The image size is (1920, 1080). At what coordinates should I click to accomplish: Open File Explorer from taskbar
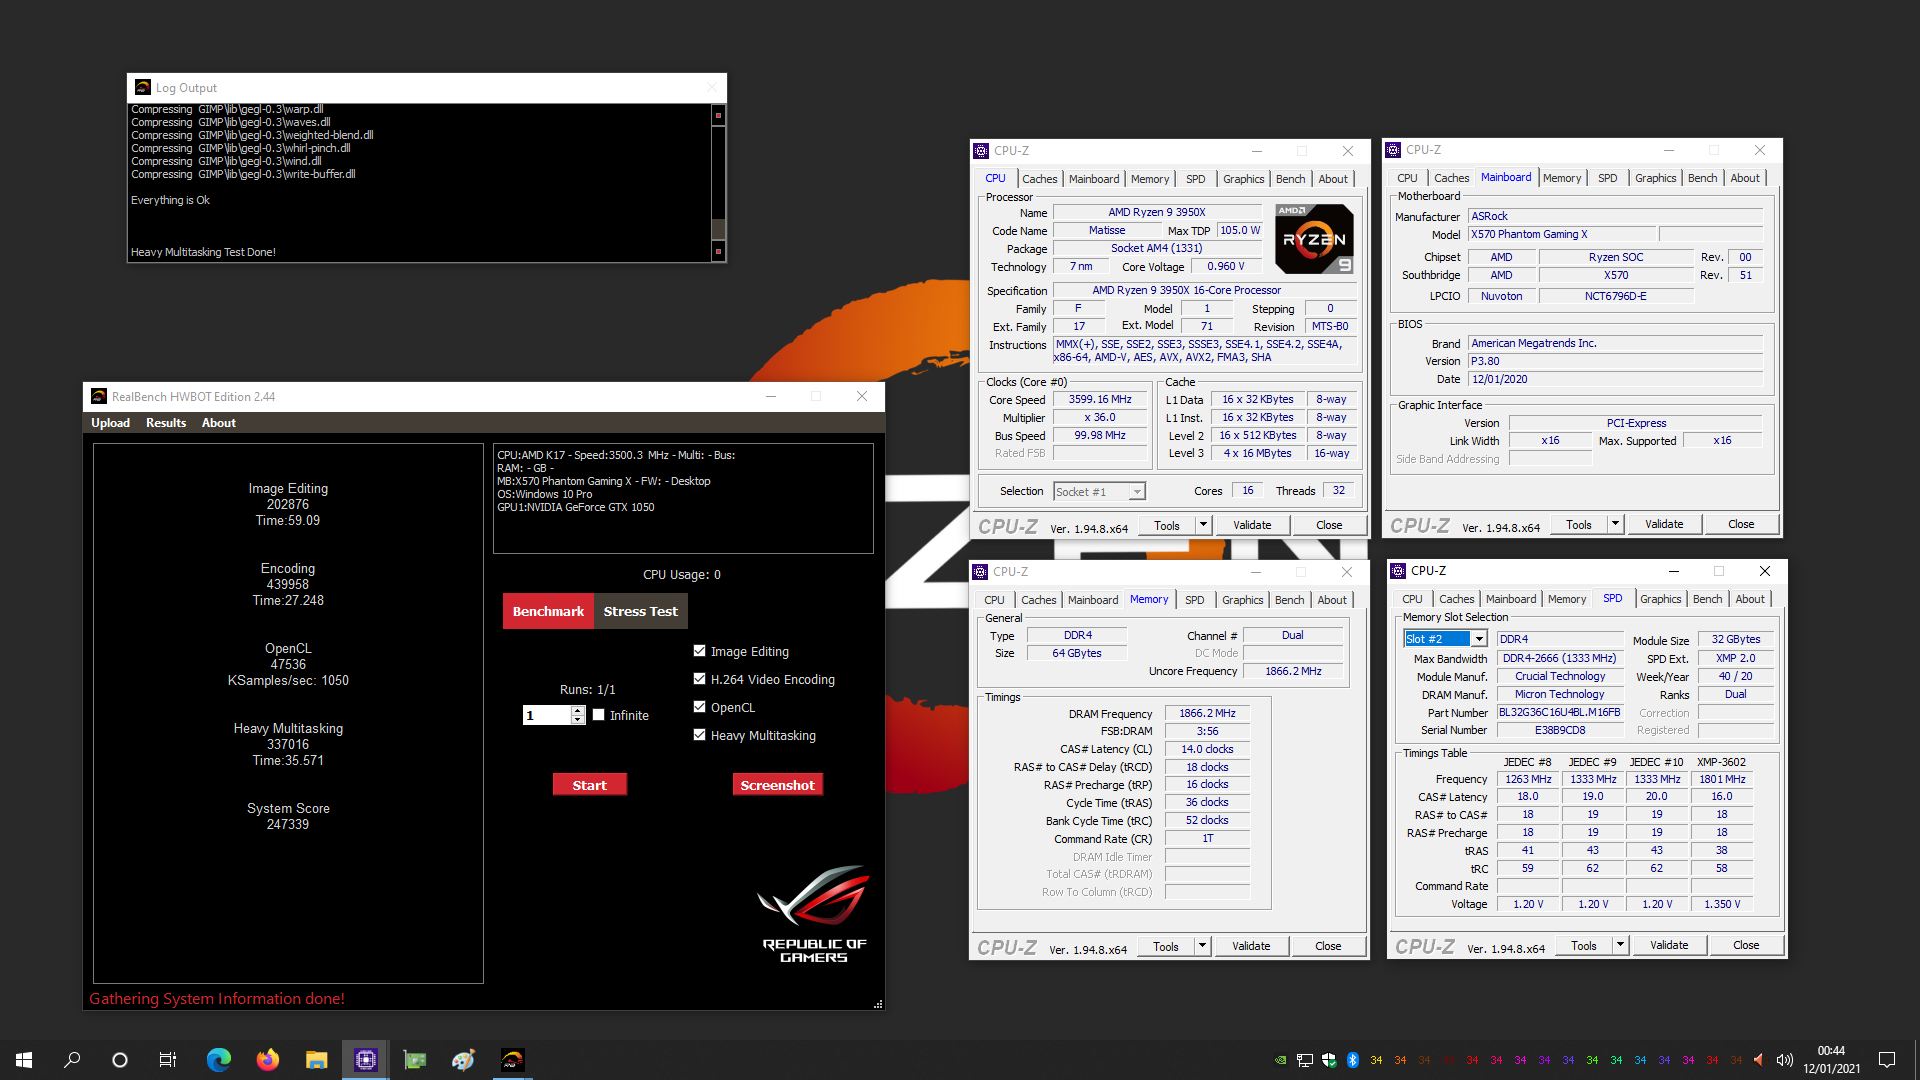click(x=316, y=1060)
